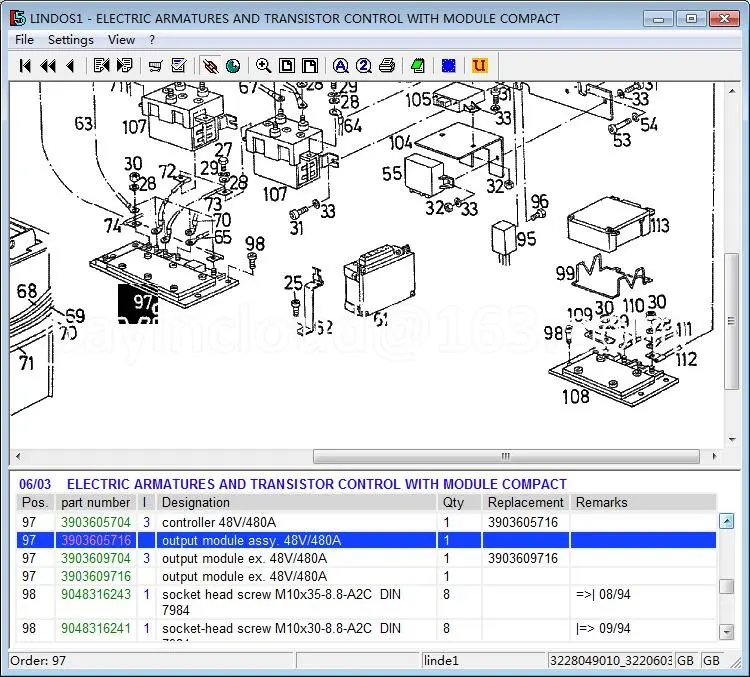Click the section title '06/03 ELECTRIC ARMATURES' heading

293,484
